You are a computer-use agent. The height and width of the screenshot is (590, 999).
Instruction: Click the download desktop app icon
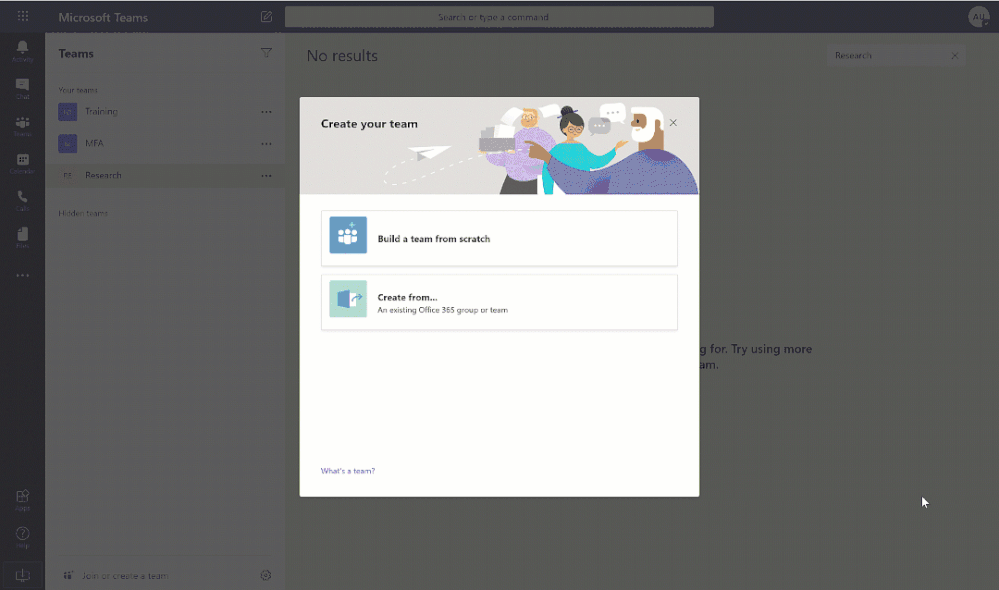(x=22, y=575)
